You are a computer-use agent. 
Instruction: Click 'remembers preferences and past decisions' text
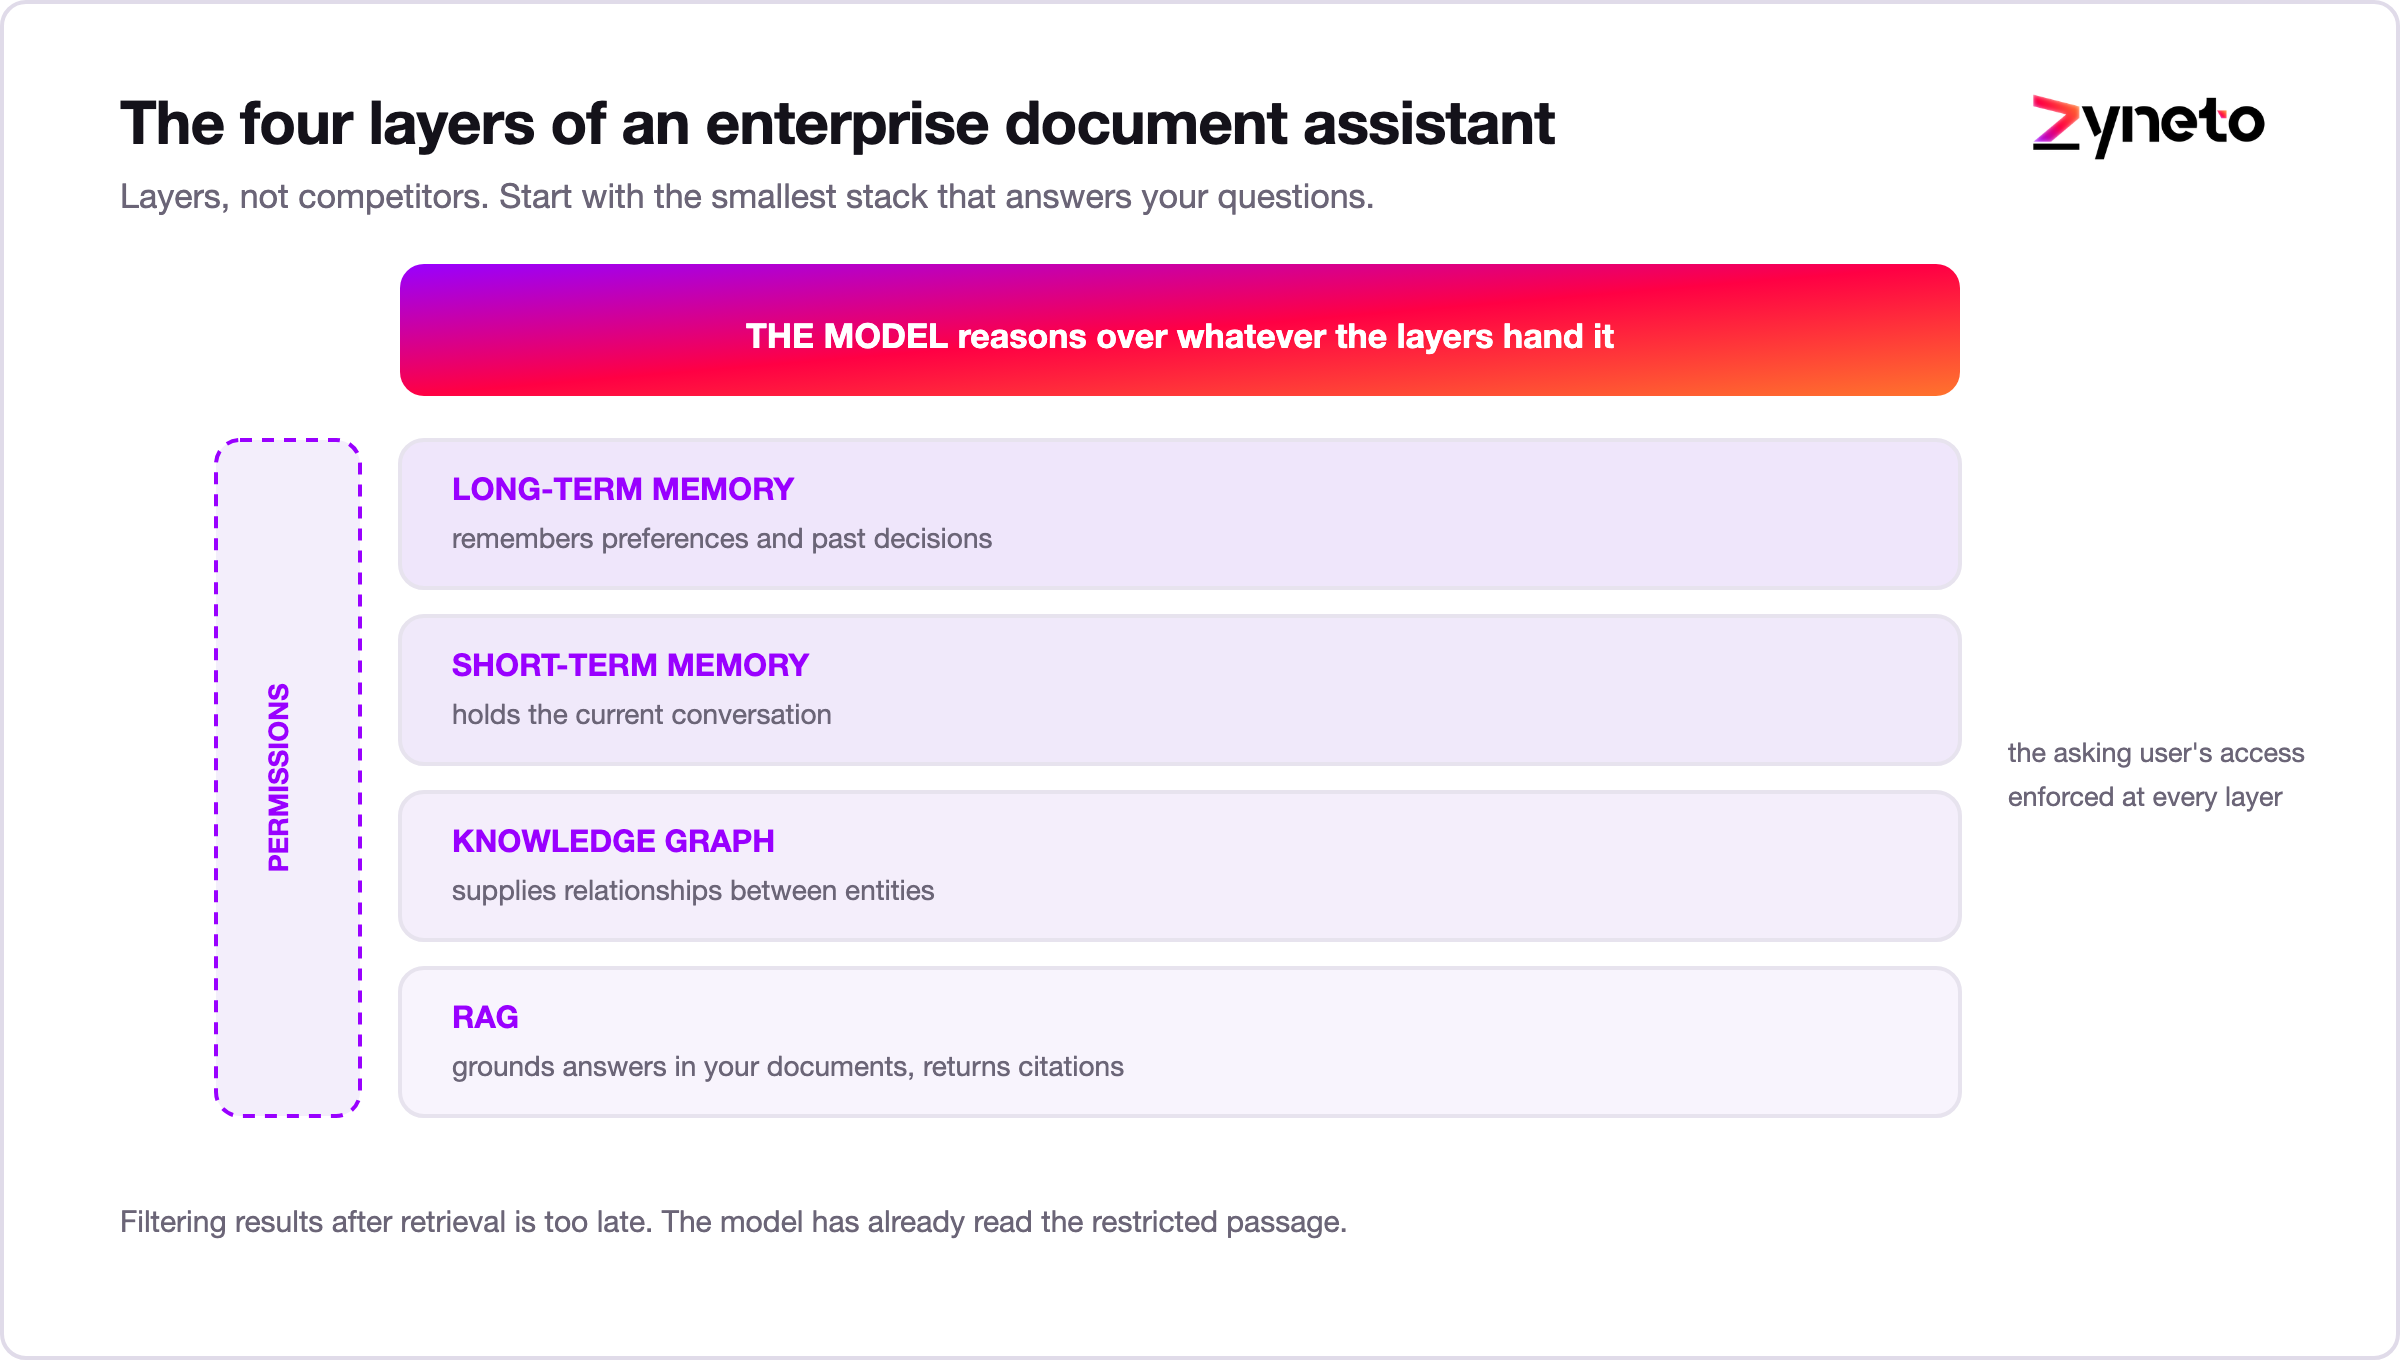coord(722,539)
